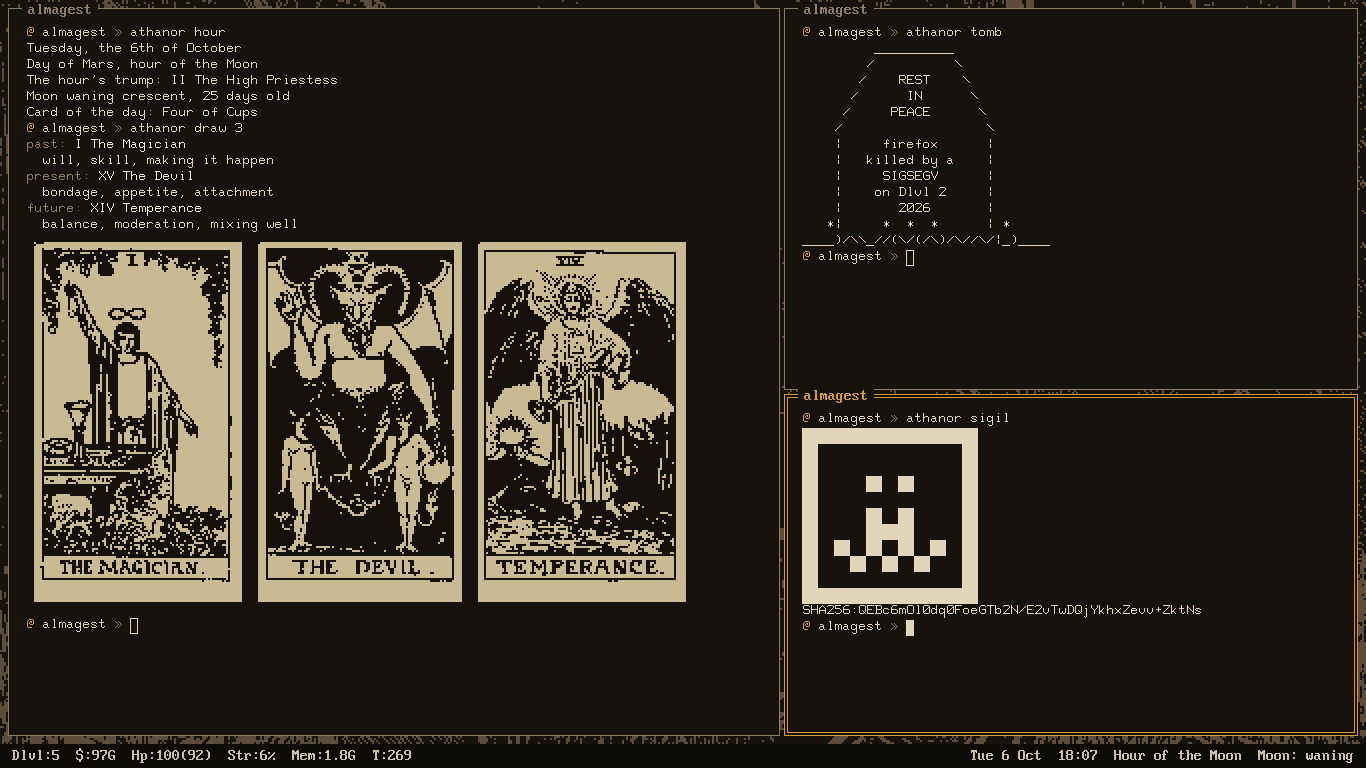Click the SHA256 fingerprint string

click(x=1002, y=610)
